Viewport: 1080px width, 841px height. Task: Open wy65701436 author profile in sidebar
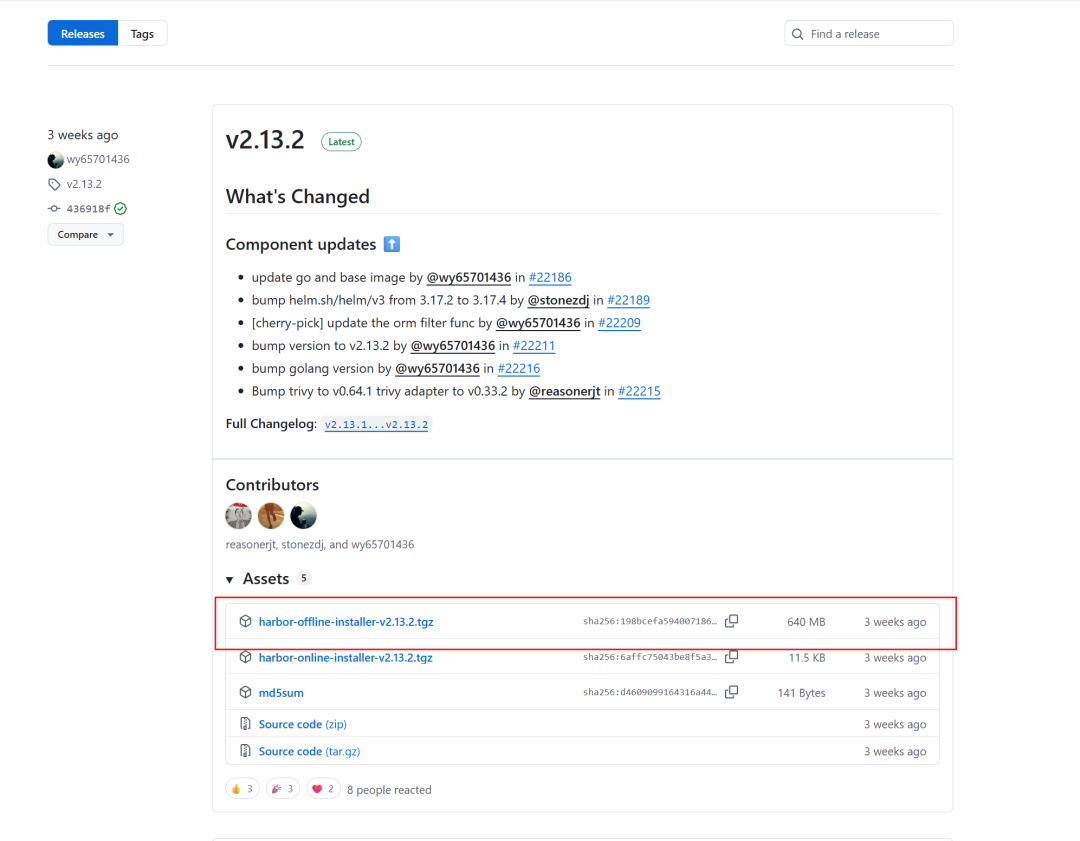coord(98,159)
